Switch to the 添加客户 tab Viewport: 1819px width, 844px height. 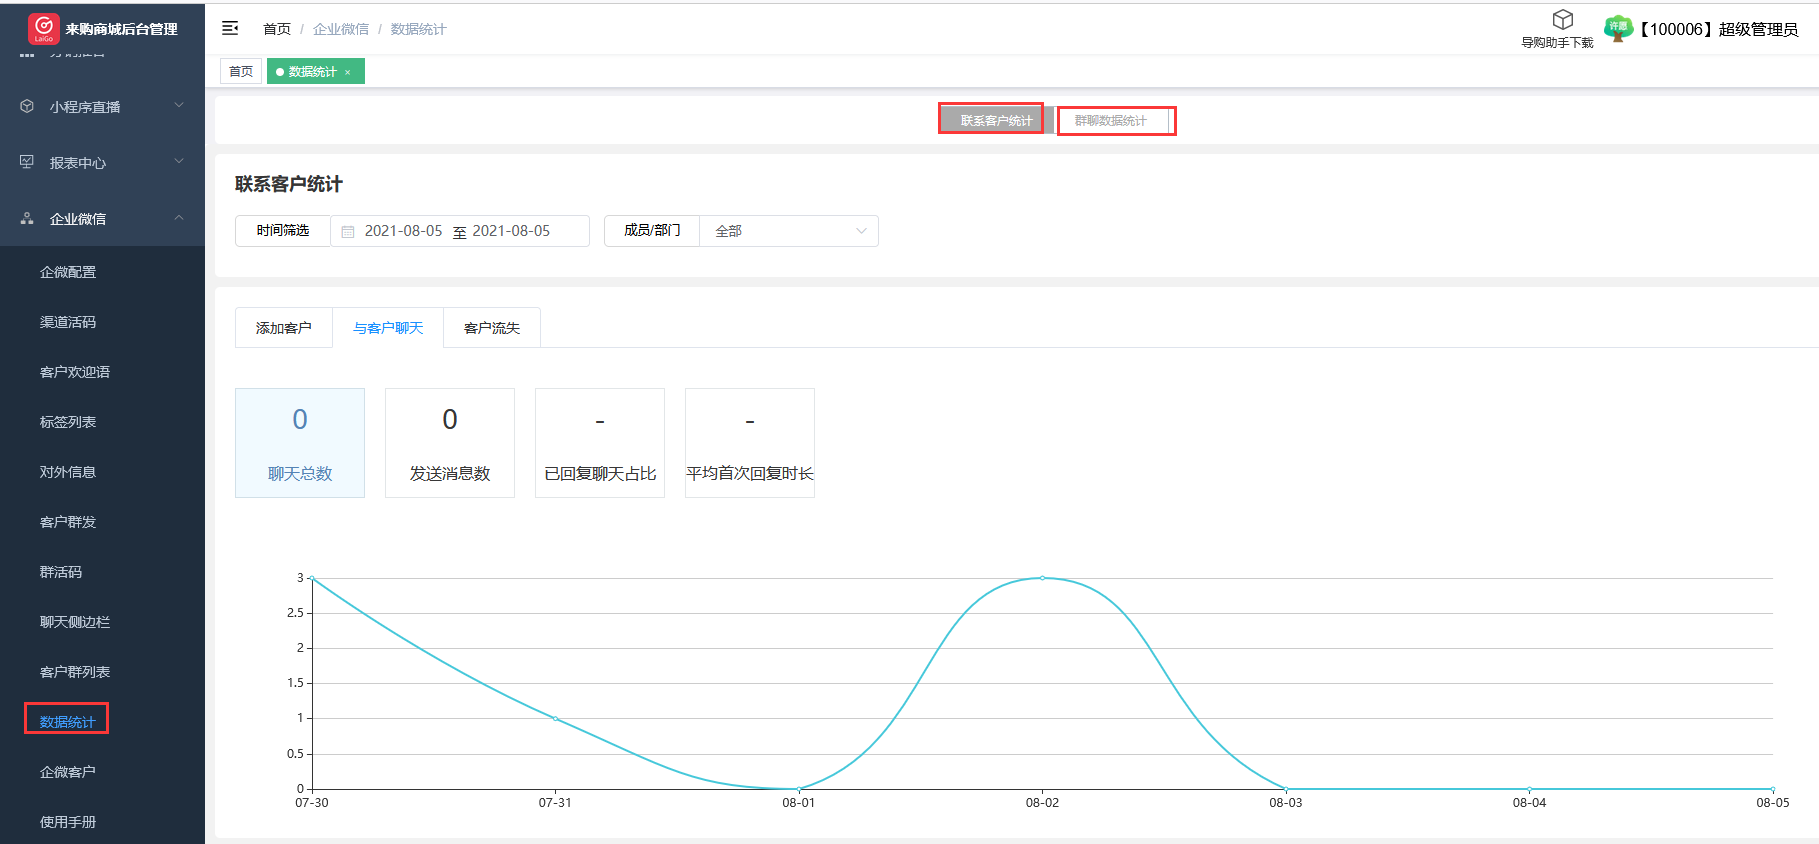[283, 328]
